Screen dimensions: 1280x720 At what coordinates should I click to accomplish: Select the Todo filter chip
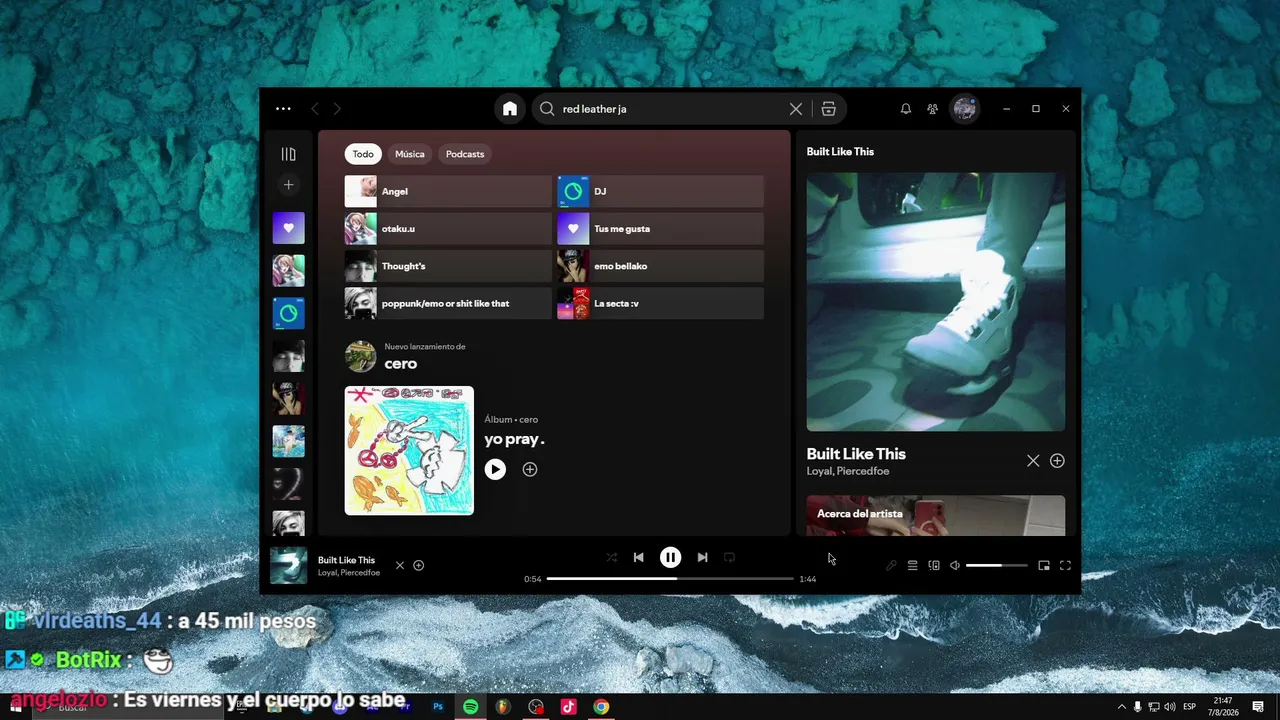[363, 154]
